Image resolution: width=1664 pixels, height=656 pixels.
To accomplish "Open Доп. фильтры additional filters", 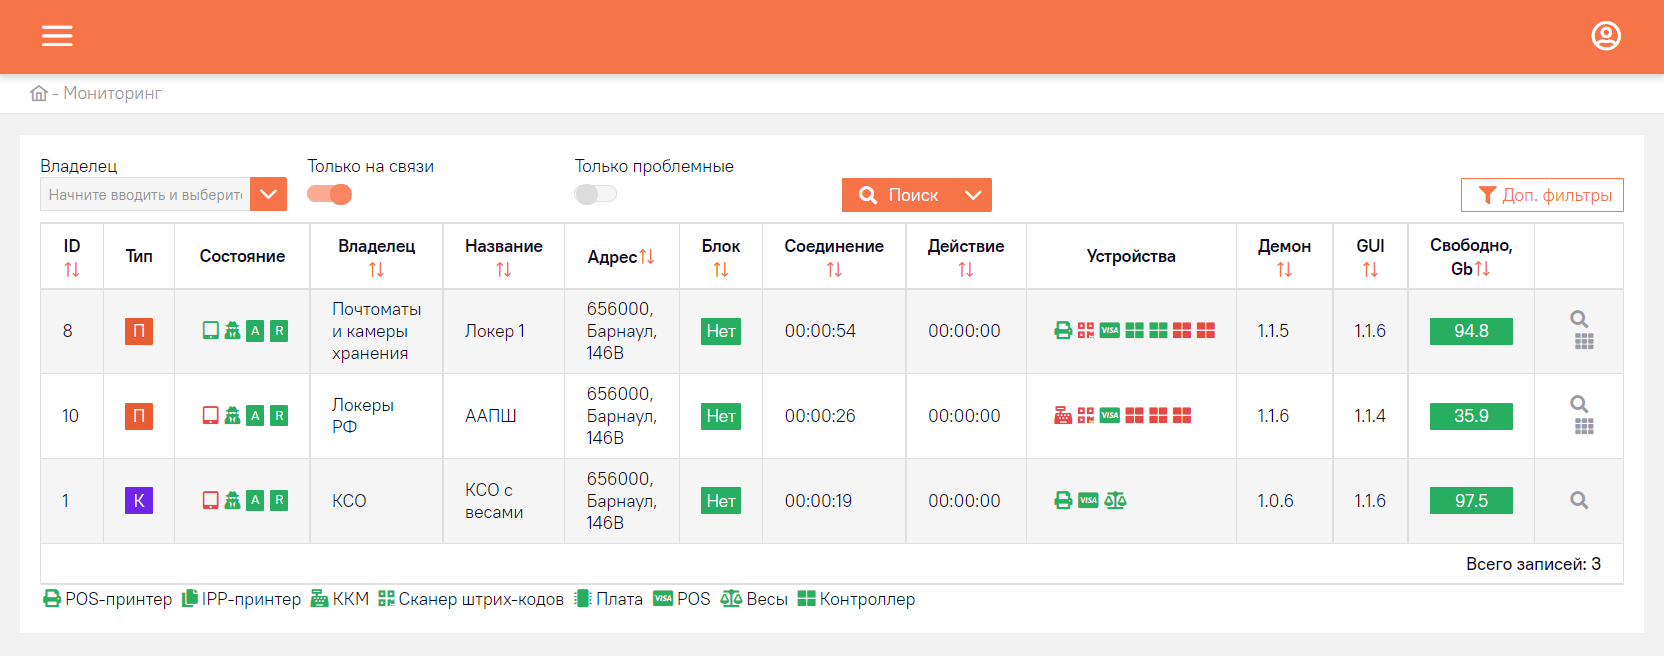I will pyautogui.click(x=1542, y=195).
